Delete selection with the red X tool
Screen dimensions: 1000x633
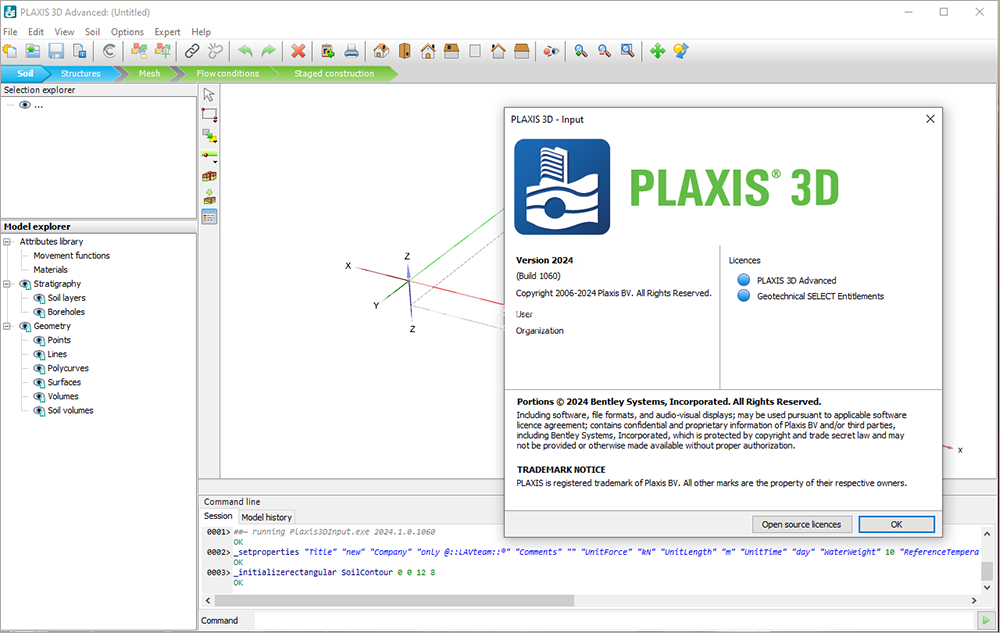click(x=299, y=50)
